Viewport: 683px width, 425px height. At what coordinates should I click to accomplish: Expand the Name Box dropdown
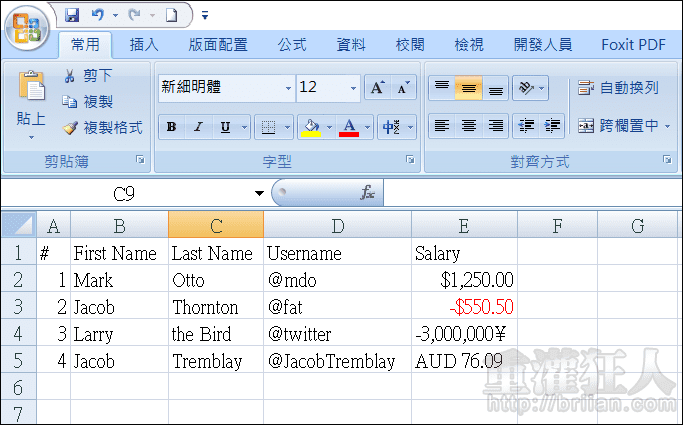click(x=259, y=193)
